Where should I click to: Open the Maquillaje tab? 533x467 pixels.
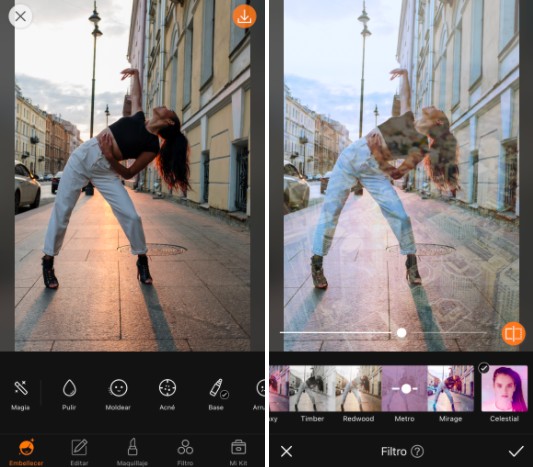point(132,452)
